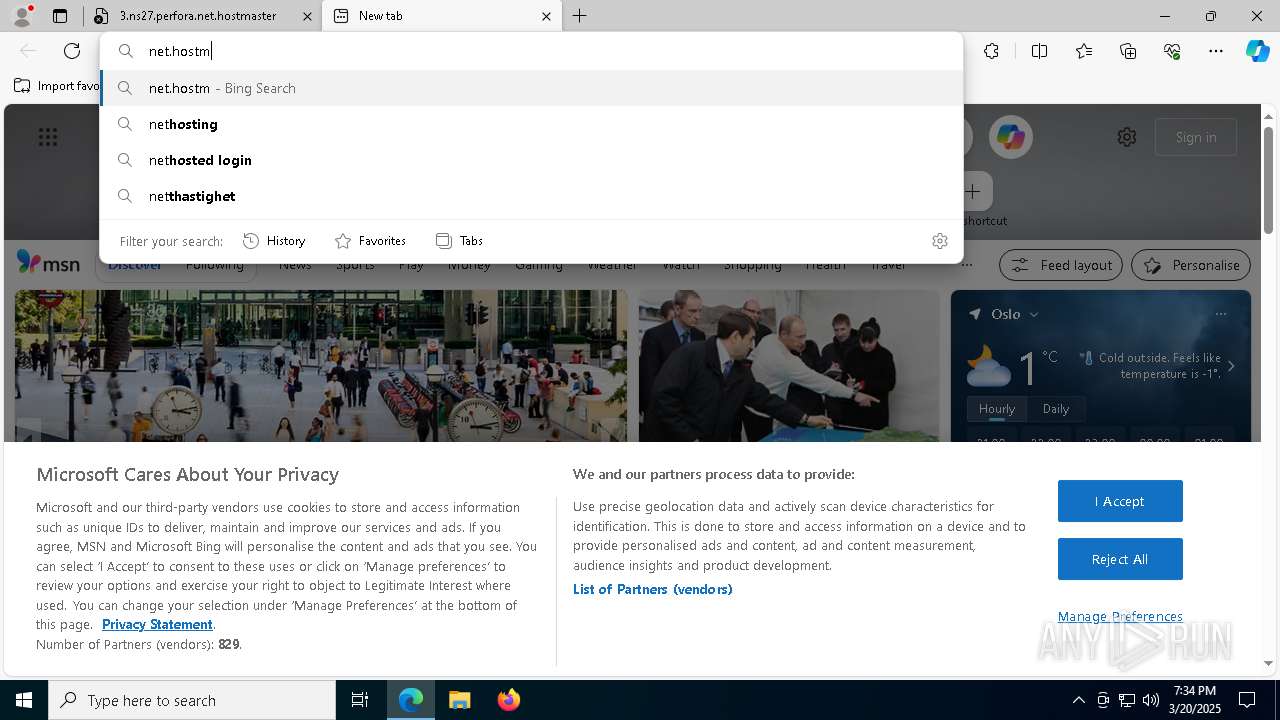Open the MSN apps grid icon
Image resolution: width=1280 pixels, height=720 pixels.
click(x=48, y=137)
